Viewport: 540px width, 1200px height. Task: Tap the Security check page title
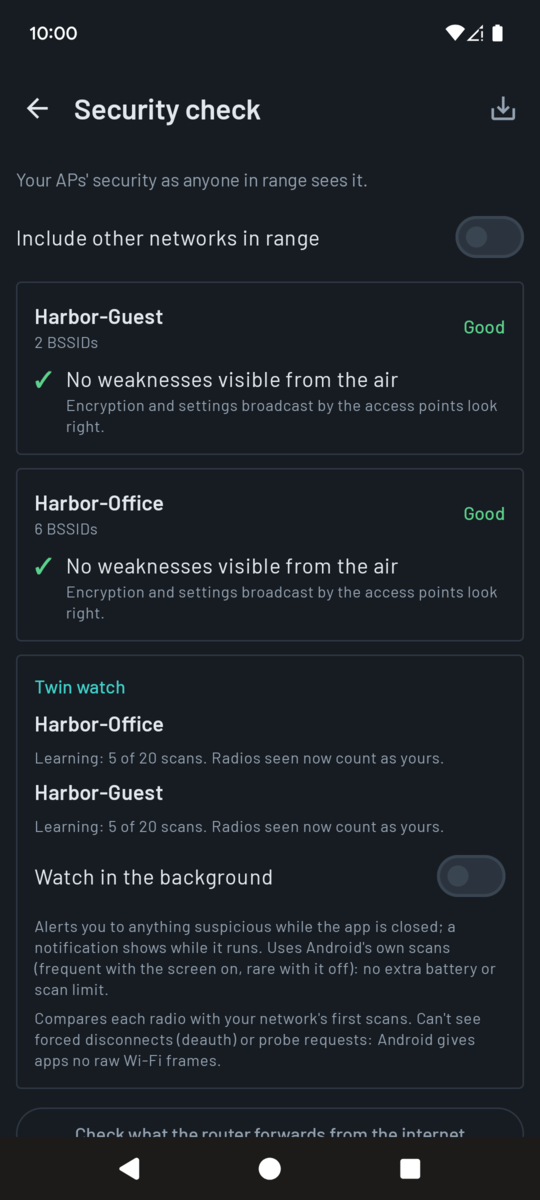(x=167, y=110)
